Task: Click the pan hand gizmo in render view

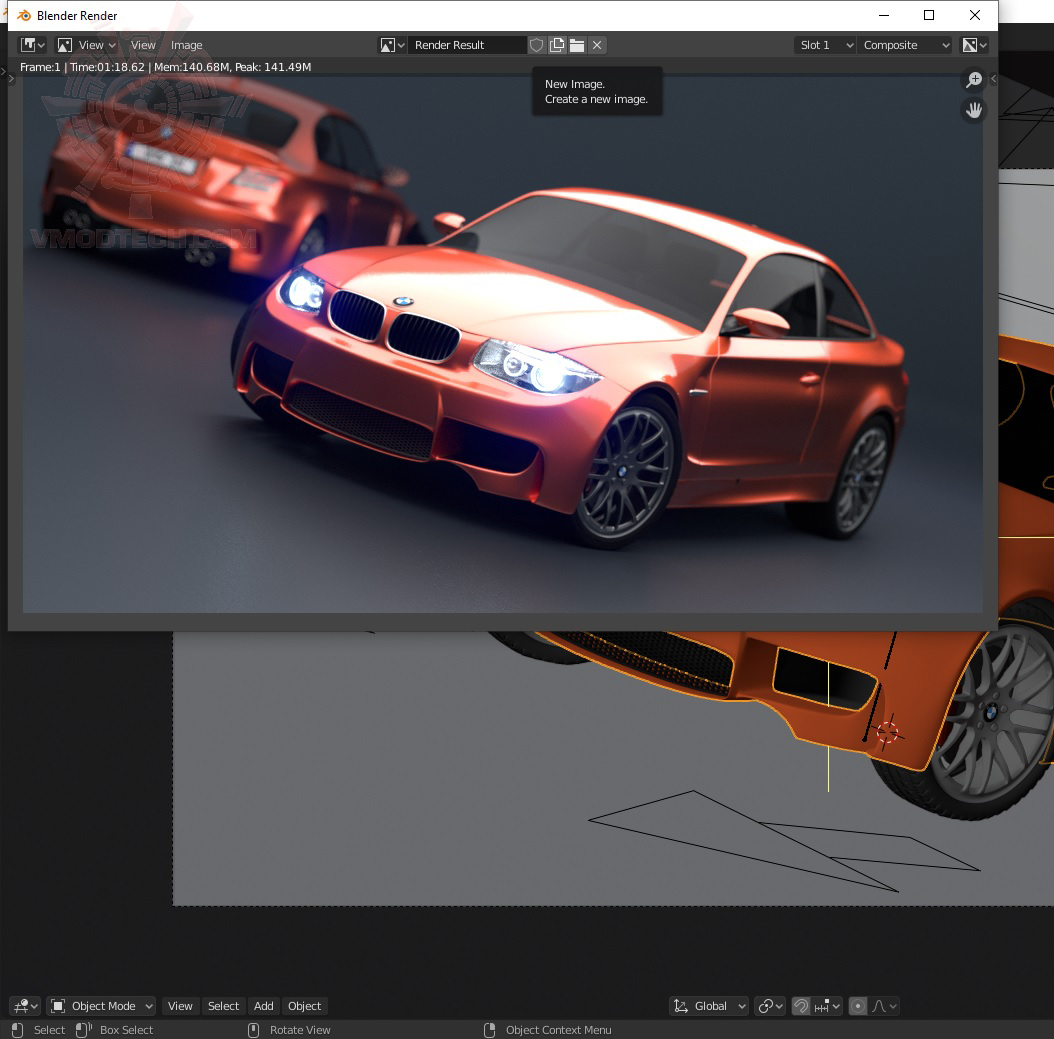Action: pos(974,110)
